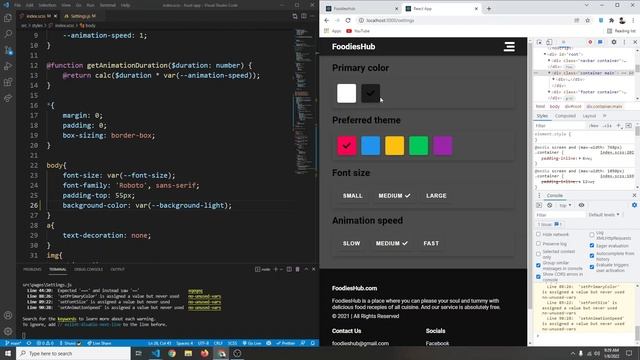Go back in Chrome
The image size is (640, 360).
point(327,20)
